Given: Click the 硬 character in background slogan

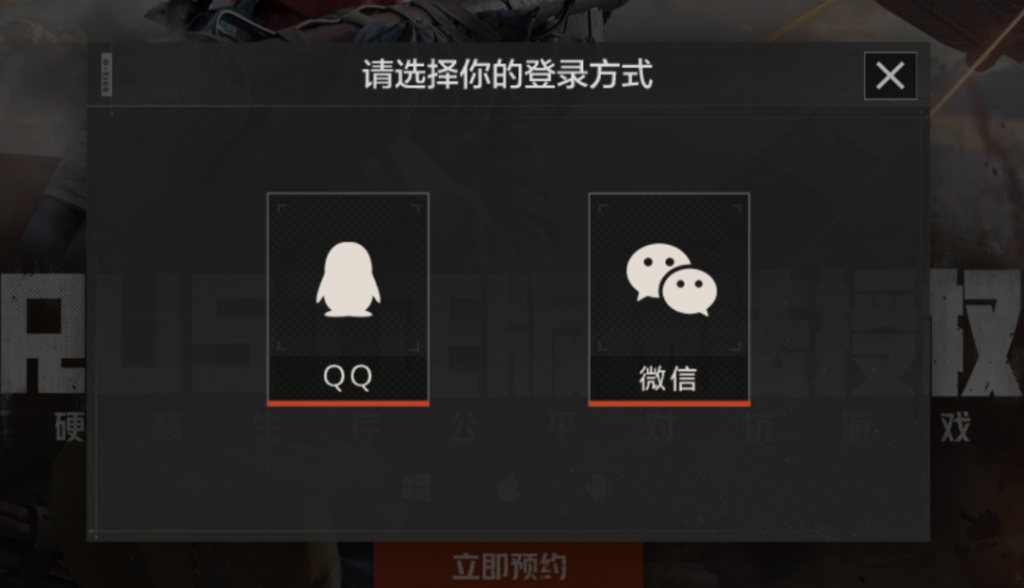Looking at the screenshot, I should [70, 428].
